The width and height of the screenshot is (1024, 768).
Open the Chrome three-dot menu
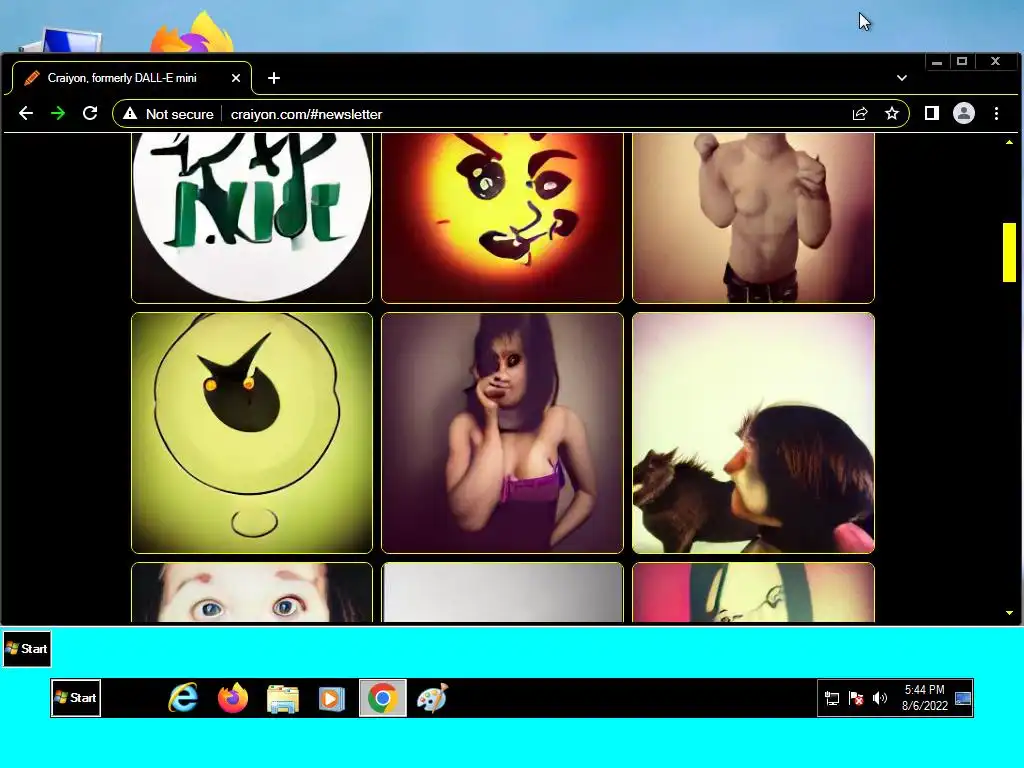[997, 114]
